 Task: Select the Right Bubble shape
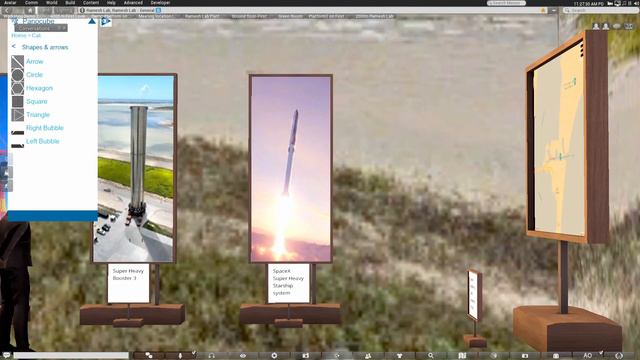coord(44,128)
